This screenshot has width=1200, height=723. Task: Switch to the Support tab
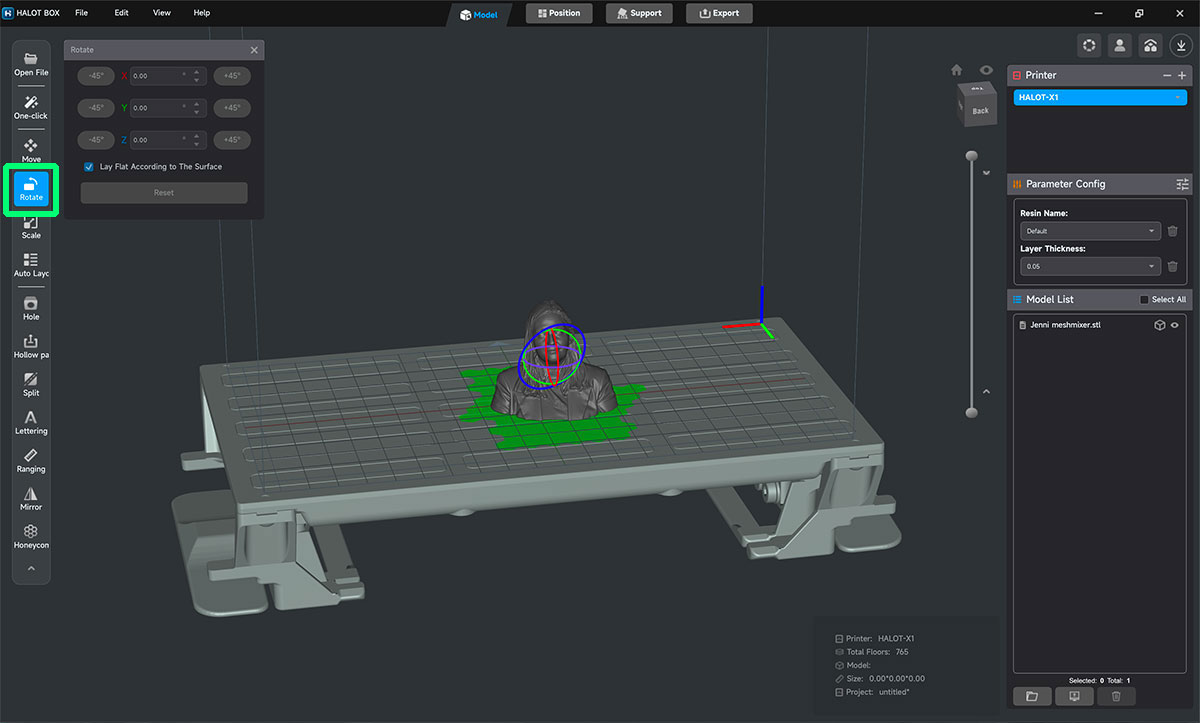639,13
